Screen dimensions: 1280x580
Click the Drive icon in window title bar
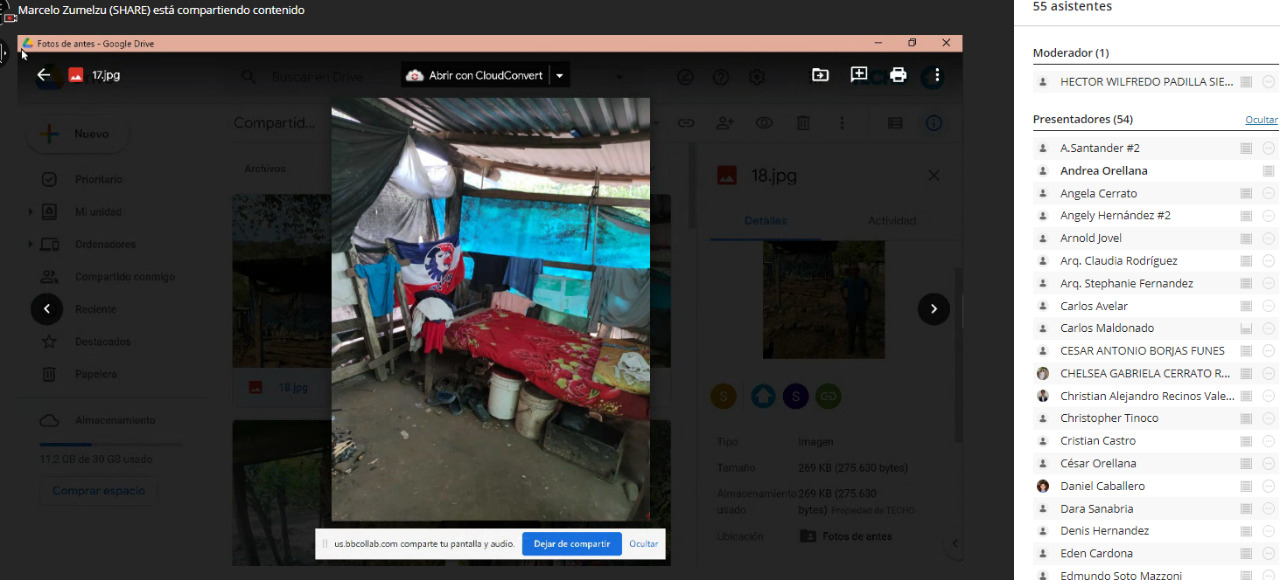pos(28,44)
